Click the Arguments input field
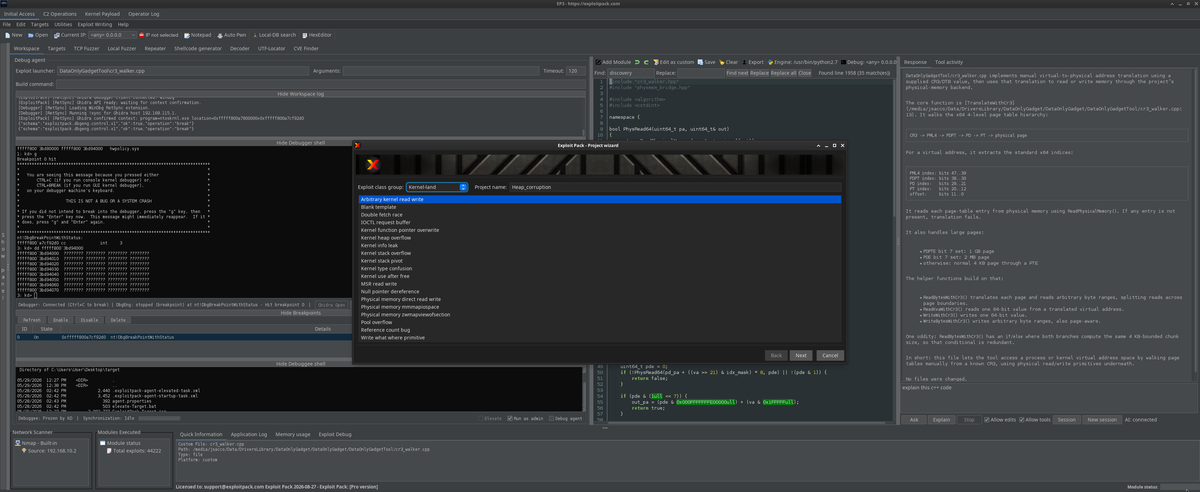The image size is (1200, 492). tap(439, 71)
